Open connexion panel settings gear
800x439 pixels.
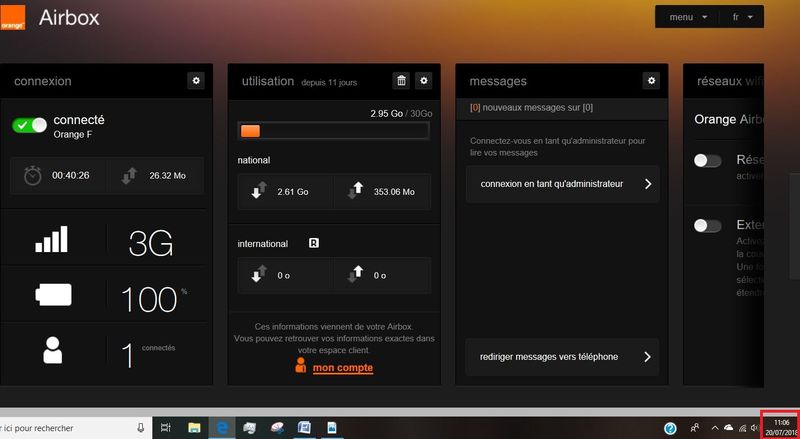tap(196, 80)
